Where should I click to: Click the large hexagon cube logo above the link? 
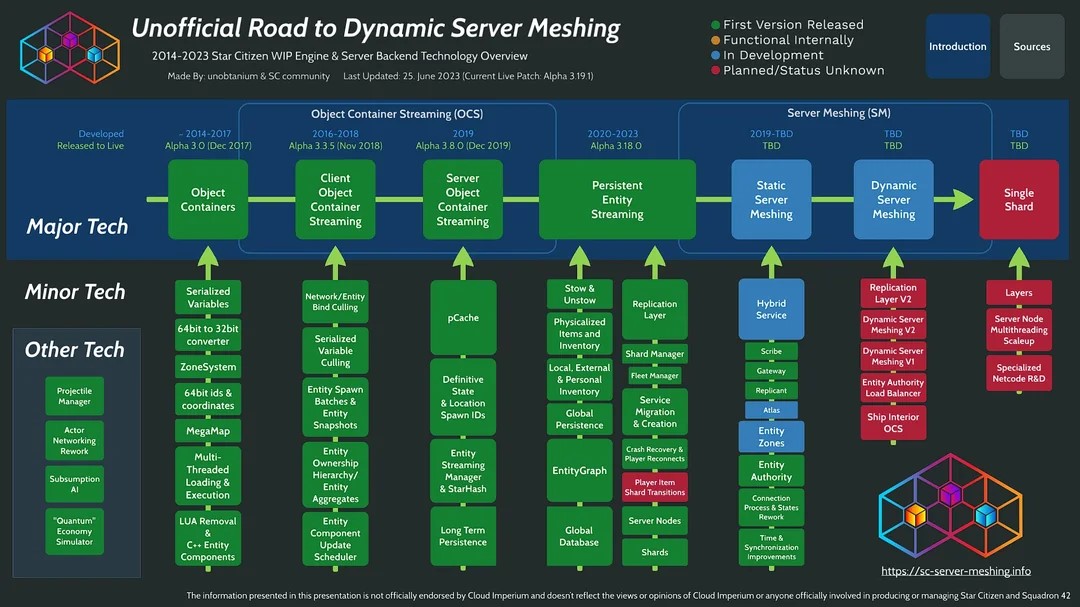(x=951, y=506)
